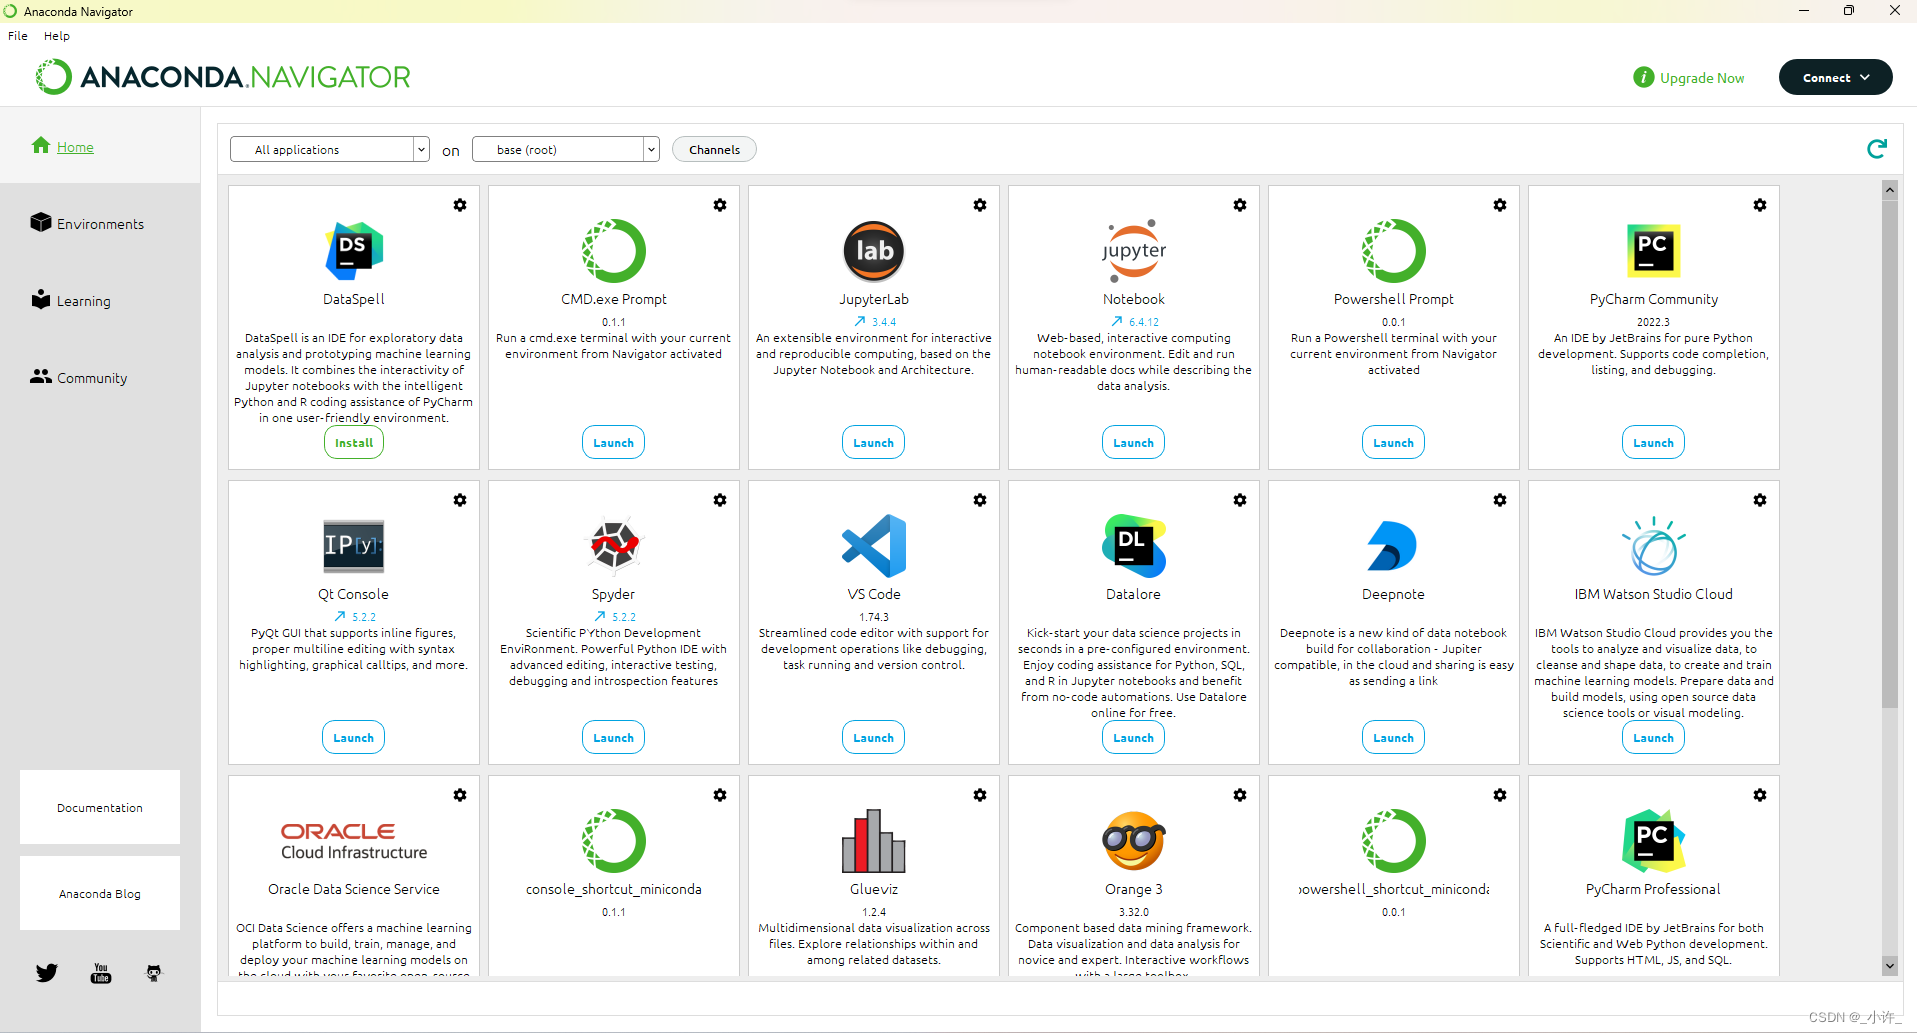Open the Anaconda Blog button
Image resolution: width=1917 pixels, height=1033 pixels.
pyautogui.click(x=100, y=893)
